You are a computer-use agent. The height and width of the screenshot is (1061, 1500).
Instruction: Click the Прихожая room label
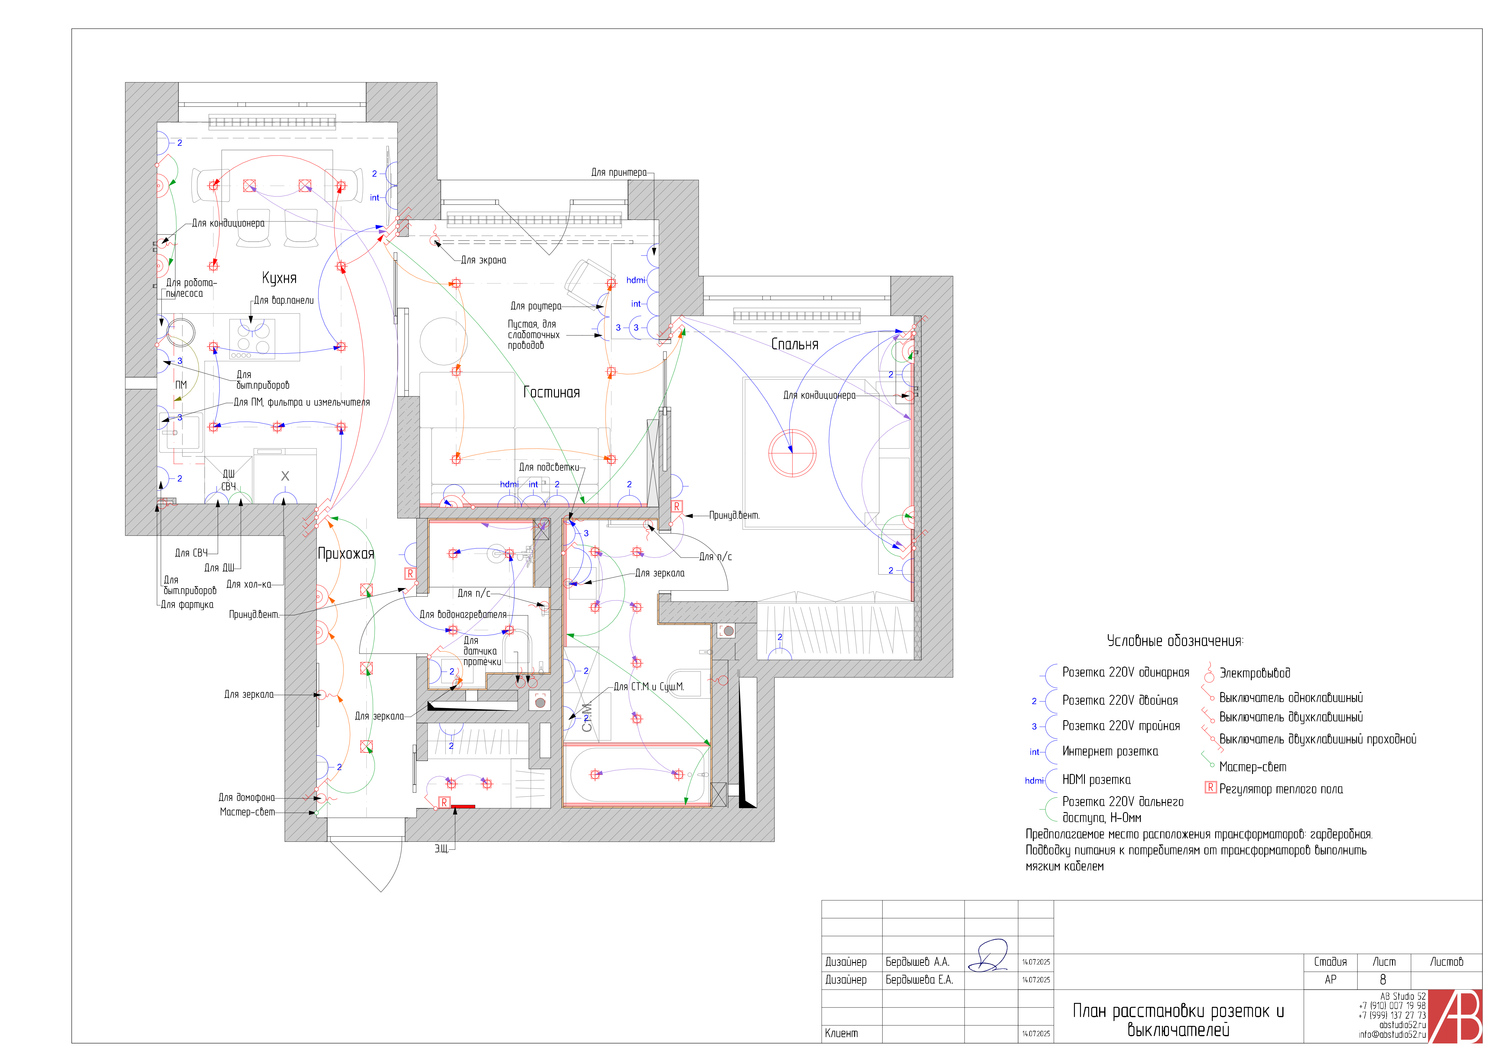346,553
